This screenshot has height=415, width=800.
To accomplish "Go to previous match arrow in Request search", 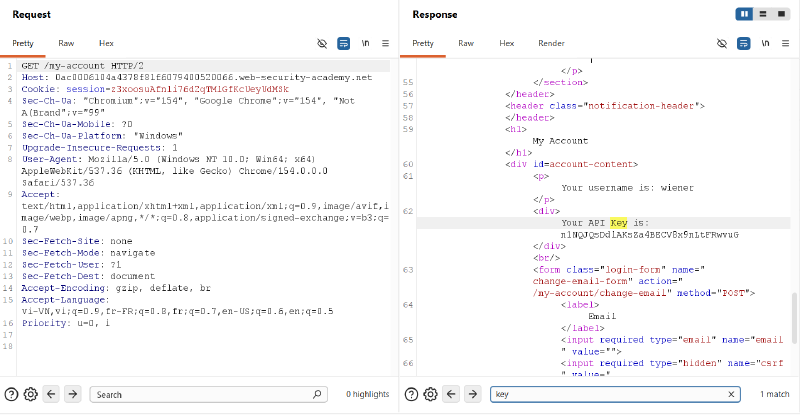I will [x=51, y=394].
